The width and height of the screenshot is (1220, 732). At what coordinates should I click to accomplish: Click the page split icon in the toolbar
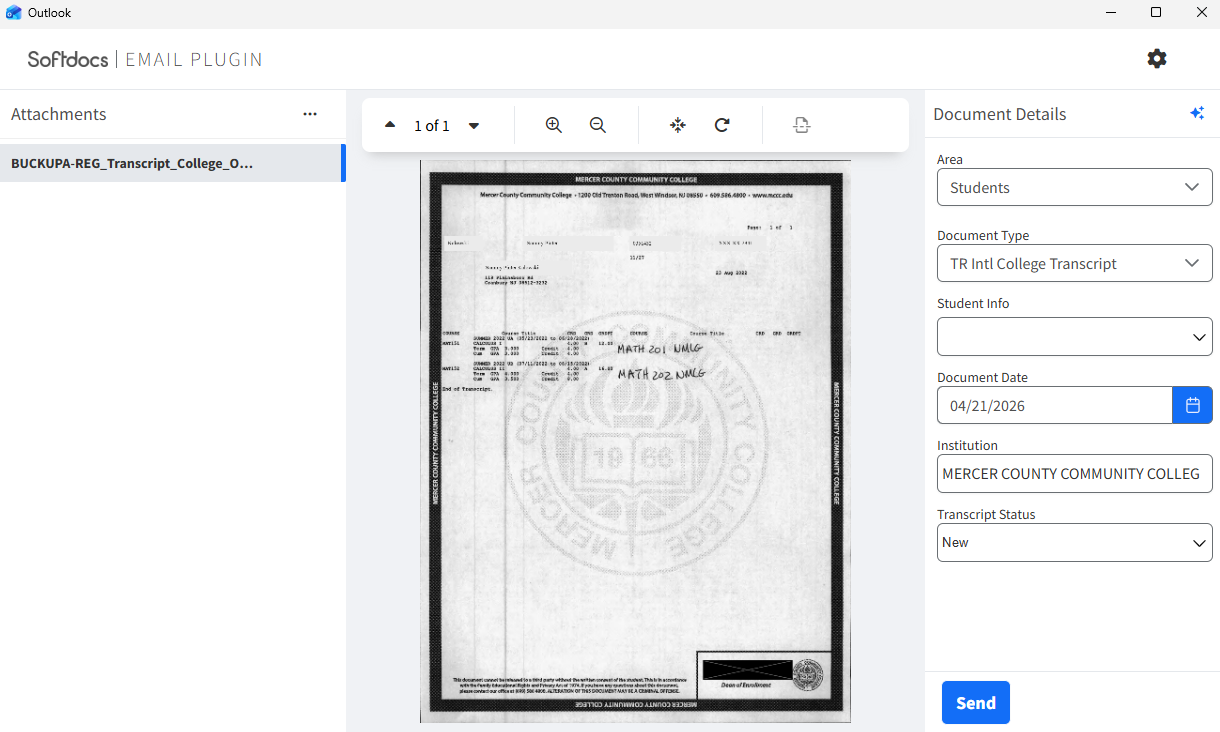(x=801, y=125)
